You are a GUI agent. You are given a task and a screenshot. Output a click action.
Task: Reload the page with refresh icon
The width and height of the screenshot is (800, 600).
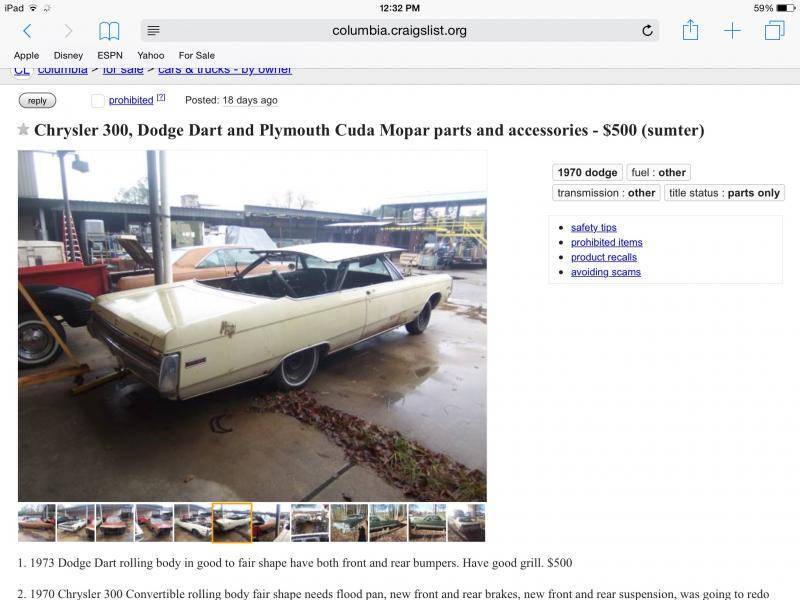point(647,31)
